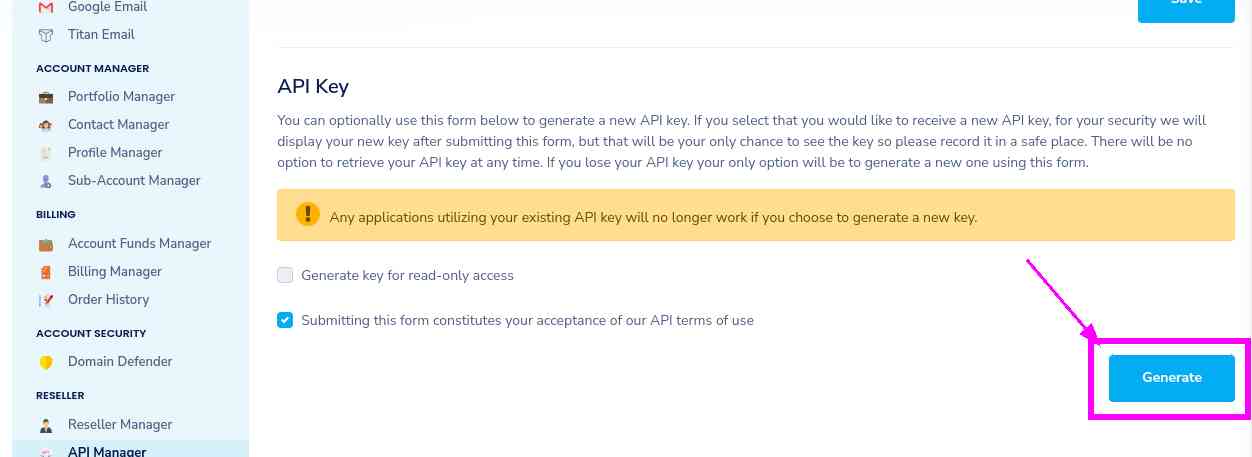Click the Portfolio Manager briefcase icon
The width and height of the screenshot is (1252, 457).
pos(46,97)
